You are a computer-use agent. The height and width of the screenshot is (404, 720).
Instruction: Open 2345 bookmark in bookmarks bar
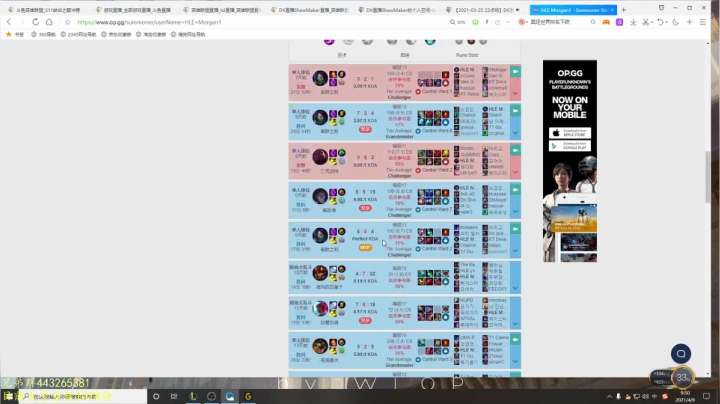[x=78, y=34]
